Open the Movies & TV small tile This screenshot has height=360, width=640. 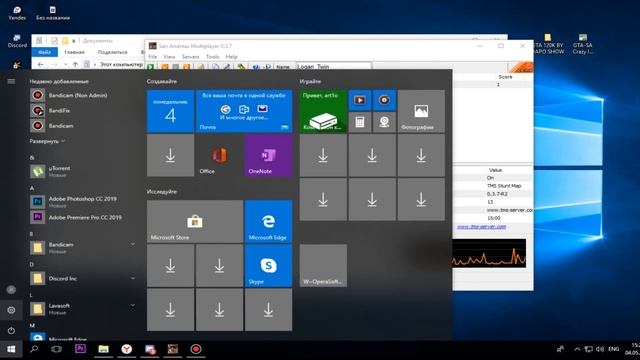[x=360, y=100]
